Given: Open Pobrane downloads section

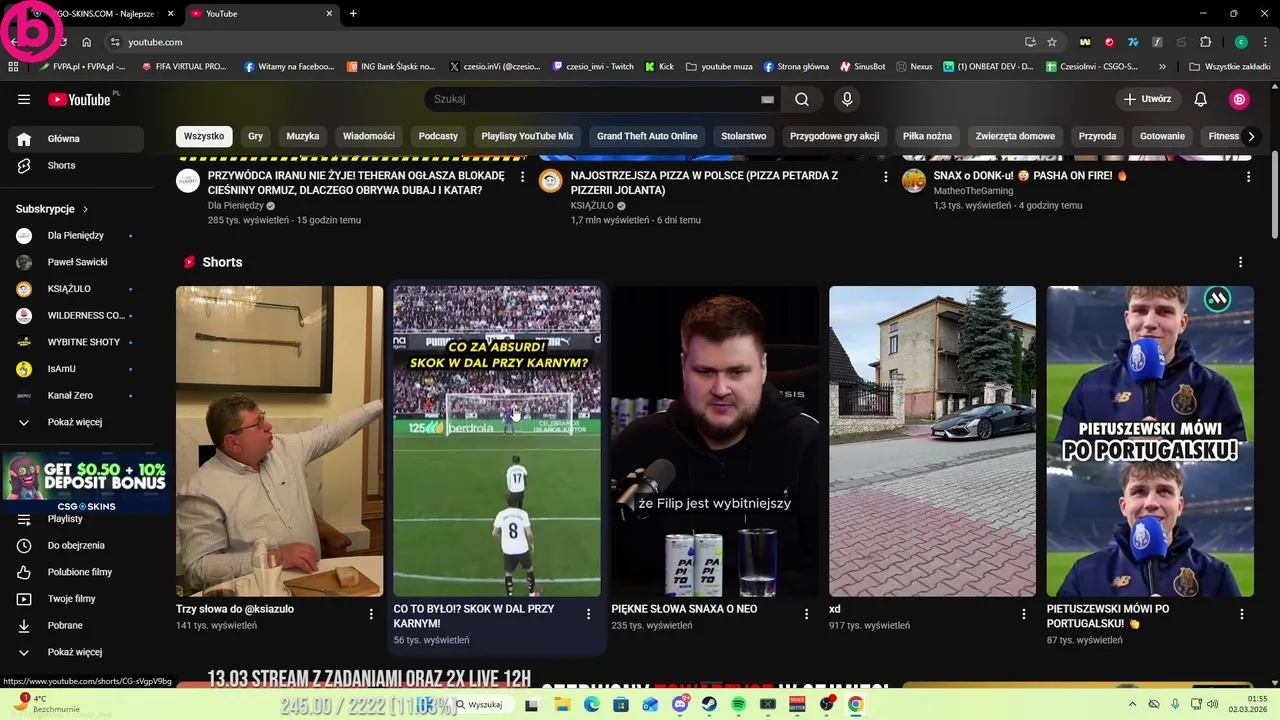Looking at the screenshot, I should click(x=75, y=625).
